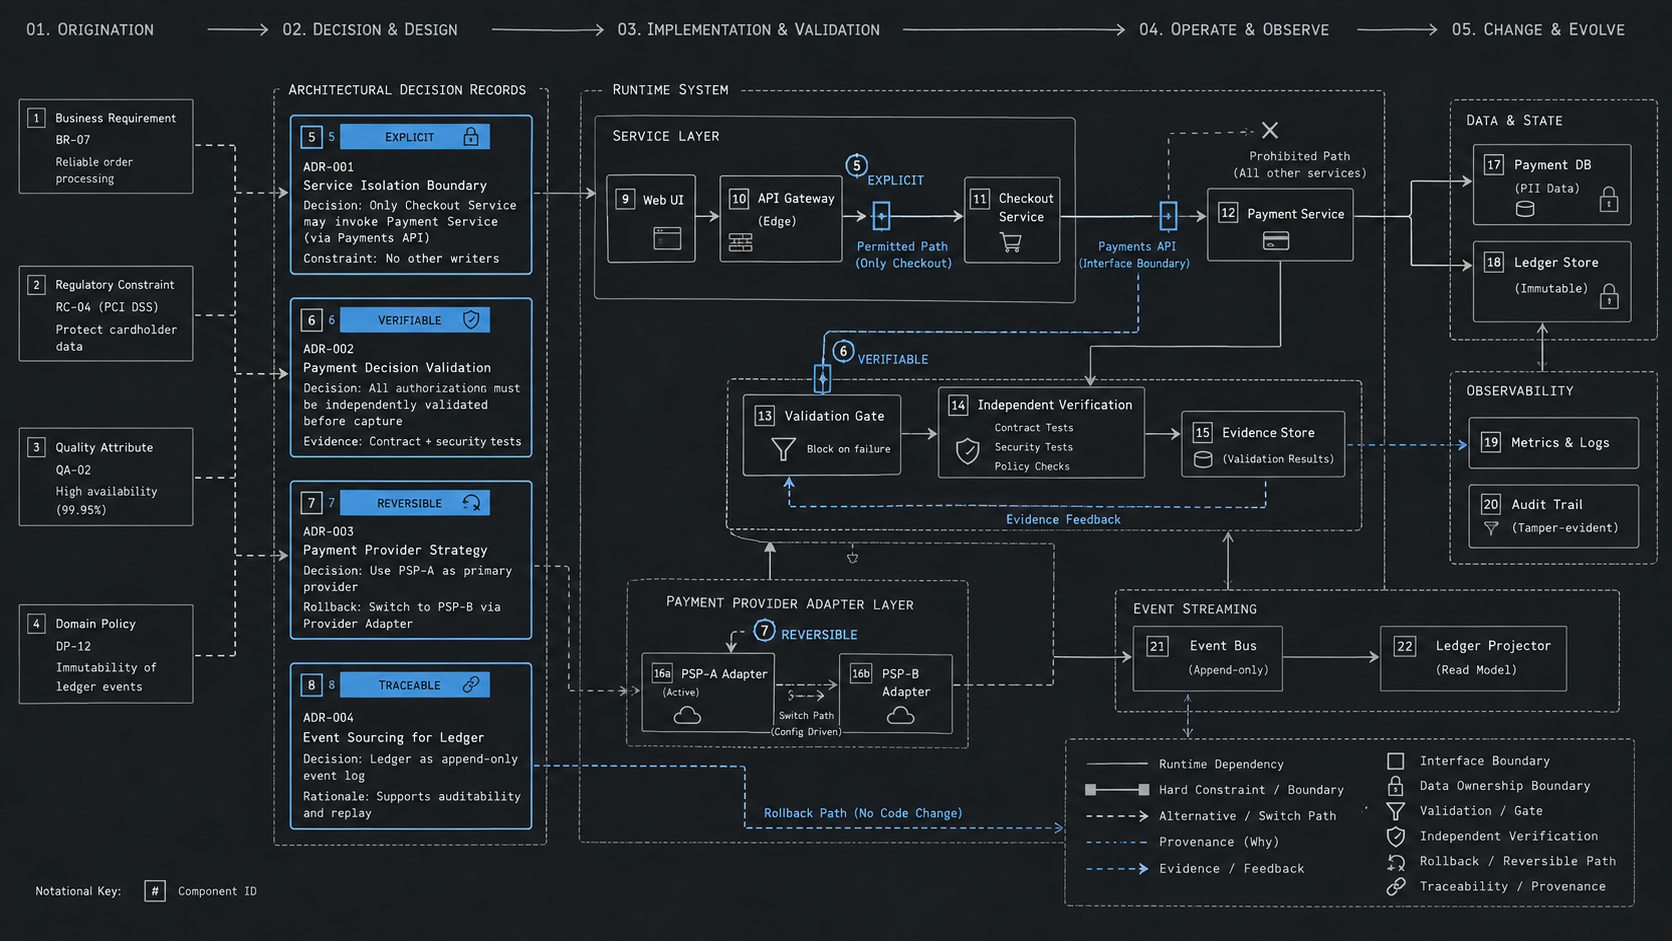
Task: Select the 01. Origination phase heading
Action: click(x=90, y=30)
